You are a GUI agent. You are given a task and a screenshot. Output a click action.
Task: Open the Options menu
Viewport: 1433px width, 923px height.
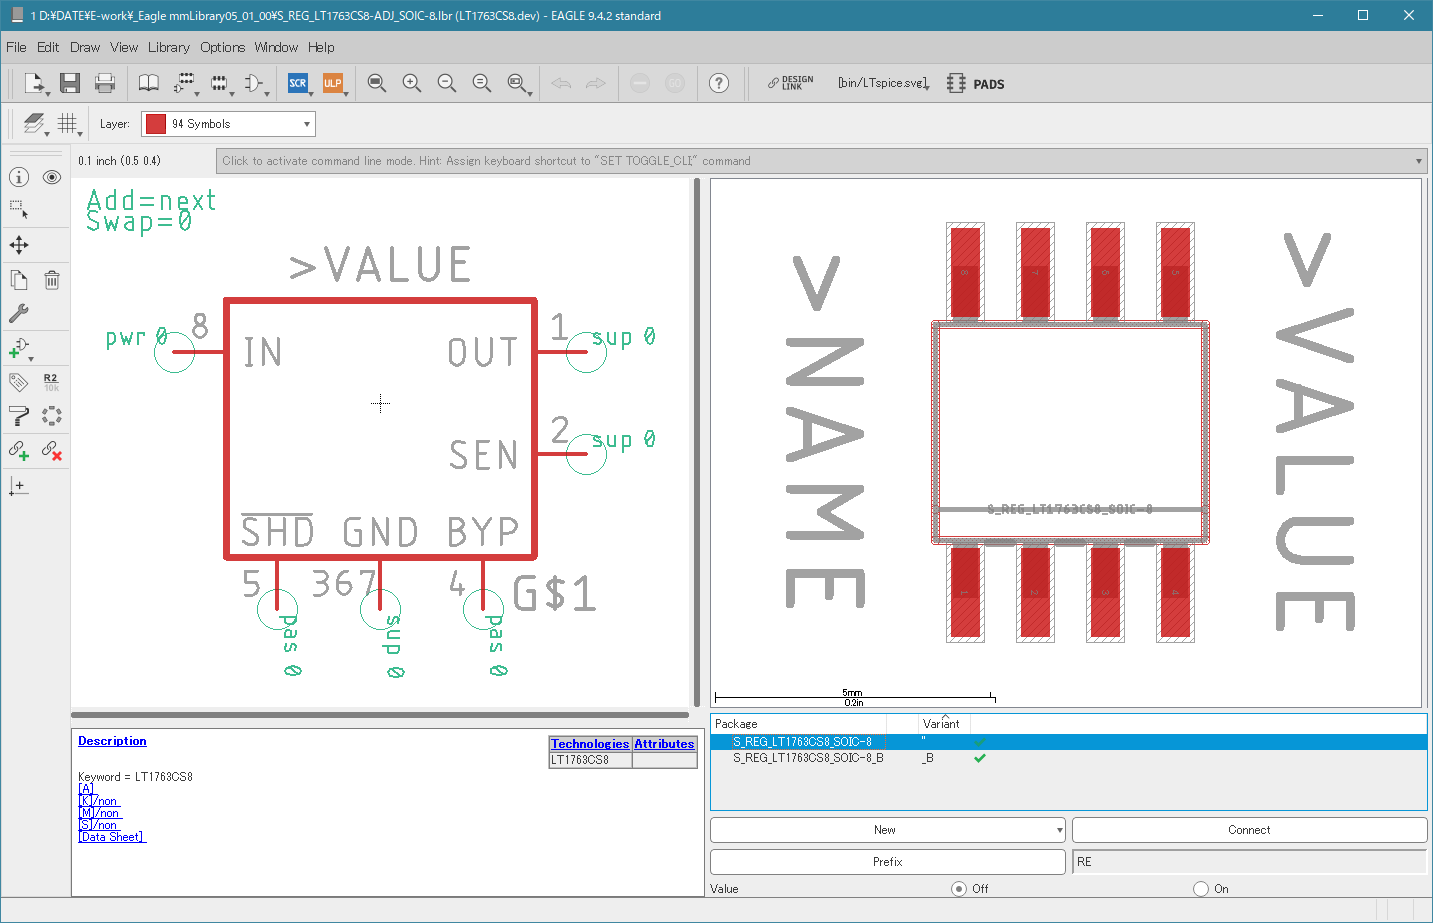point(222,47)
